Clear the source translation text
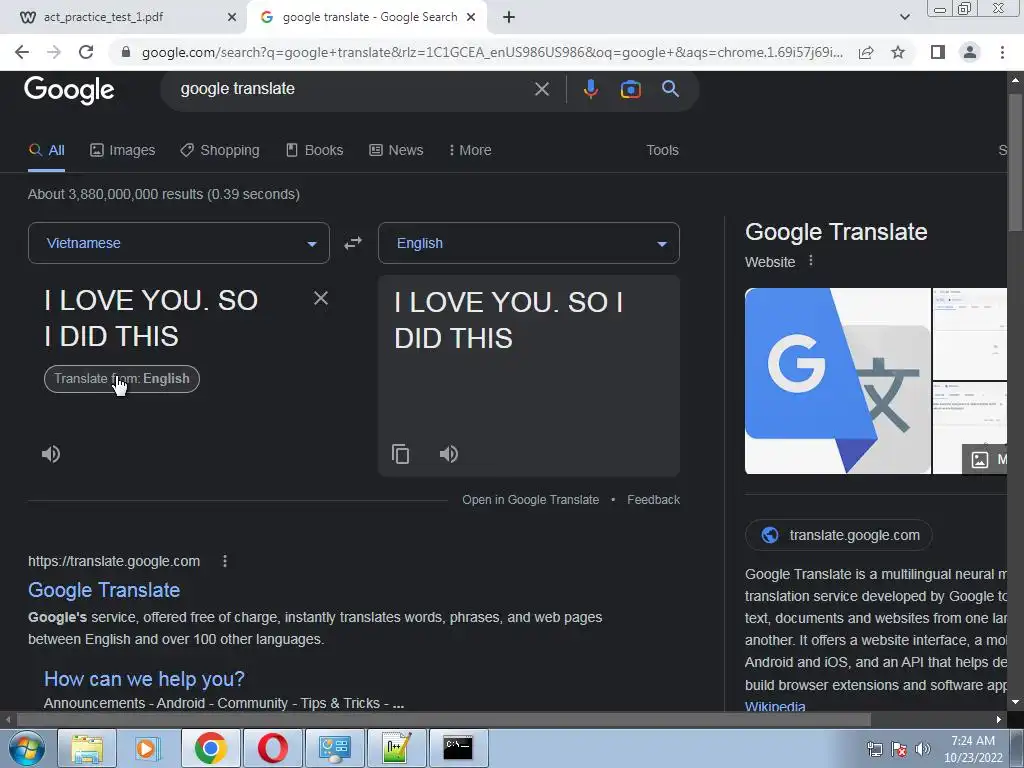Image resolution: width=1024 pixels, height=768 pixels. point(321,298)
